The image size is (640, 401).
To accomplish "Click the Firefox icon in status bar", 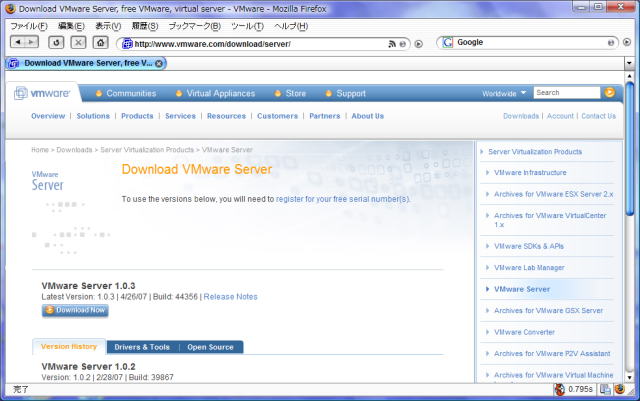I will 620,389.
